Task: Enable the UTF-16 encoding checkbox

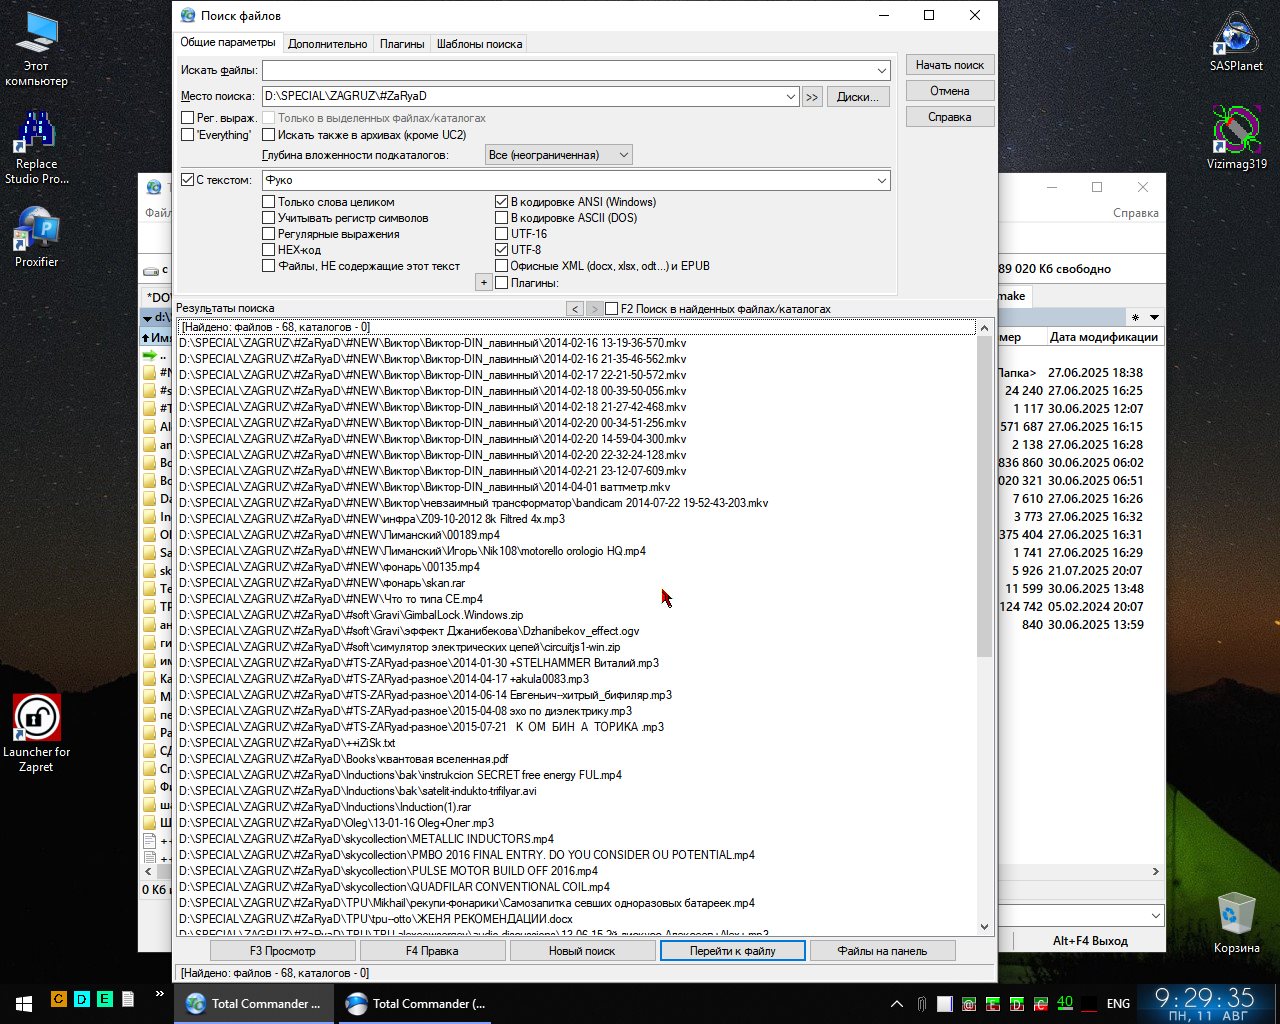Action: pyautogui.click(x=502, y=234)
